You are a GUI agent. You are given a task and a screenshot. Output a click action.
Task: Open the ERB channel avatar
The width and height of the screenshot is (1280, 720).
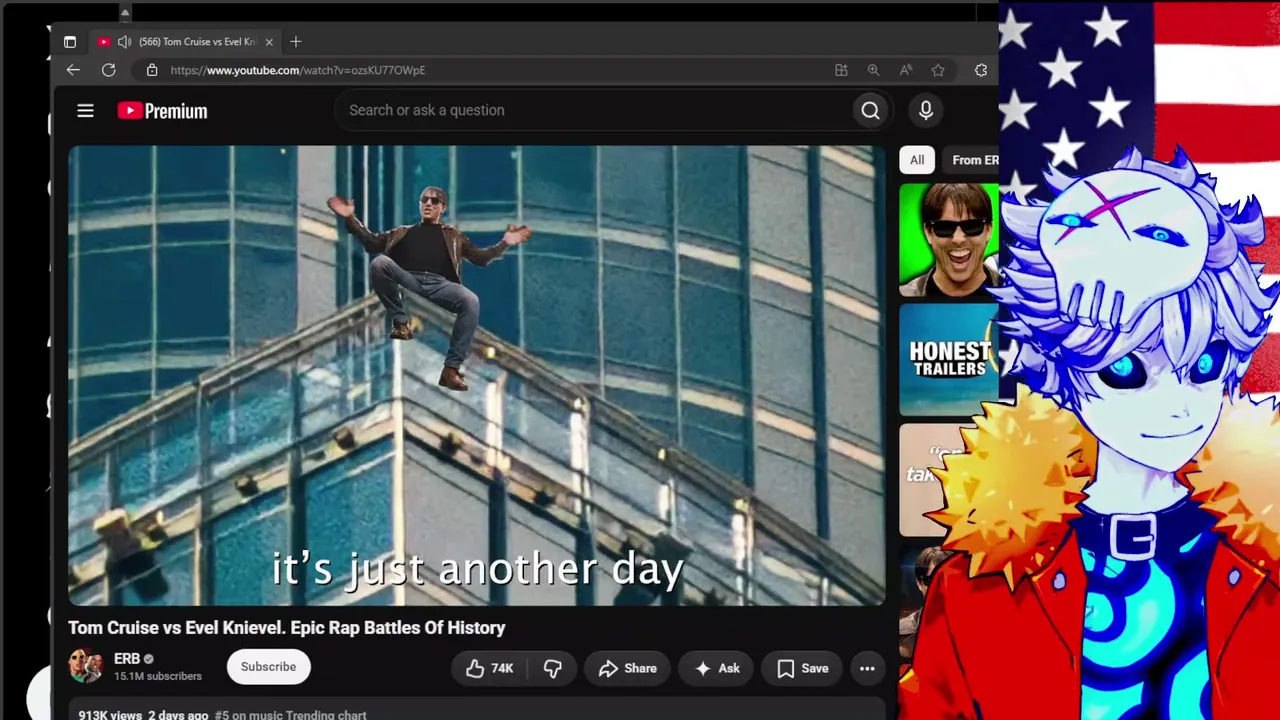point(85,667)
